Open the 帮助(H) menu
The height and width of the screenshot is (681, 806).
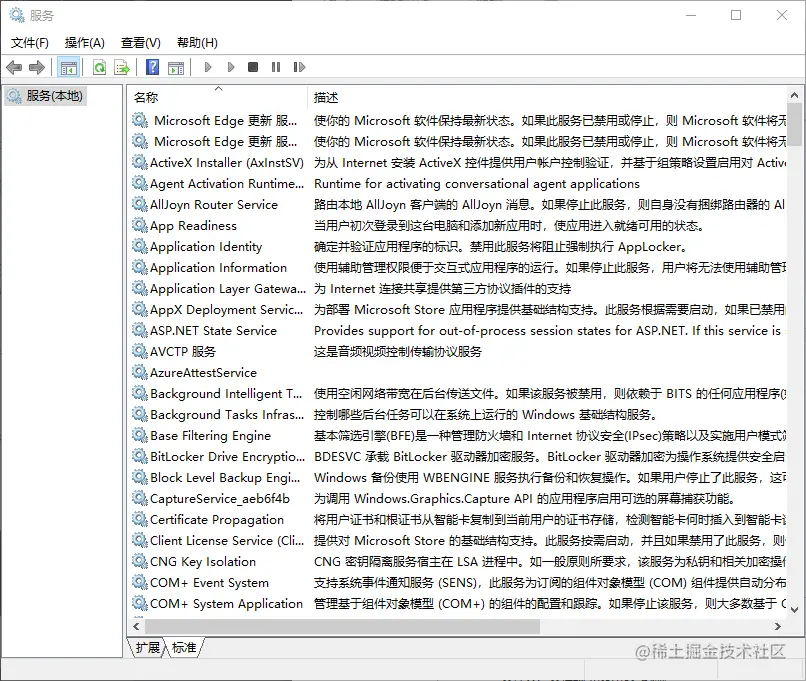point(197,43)
